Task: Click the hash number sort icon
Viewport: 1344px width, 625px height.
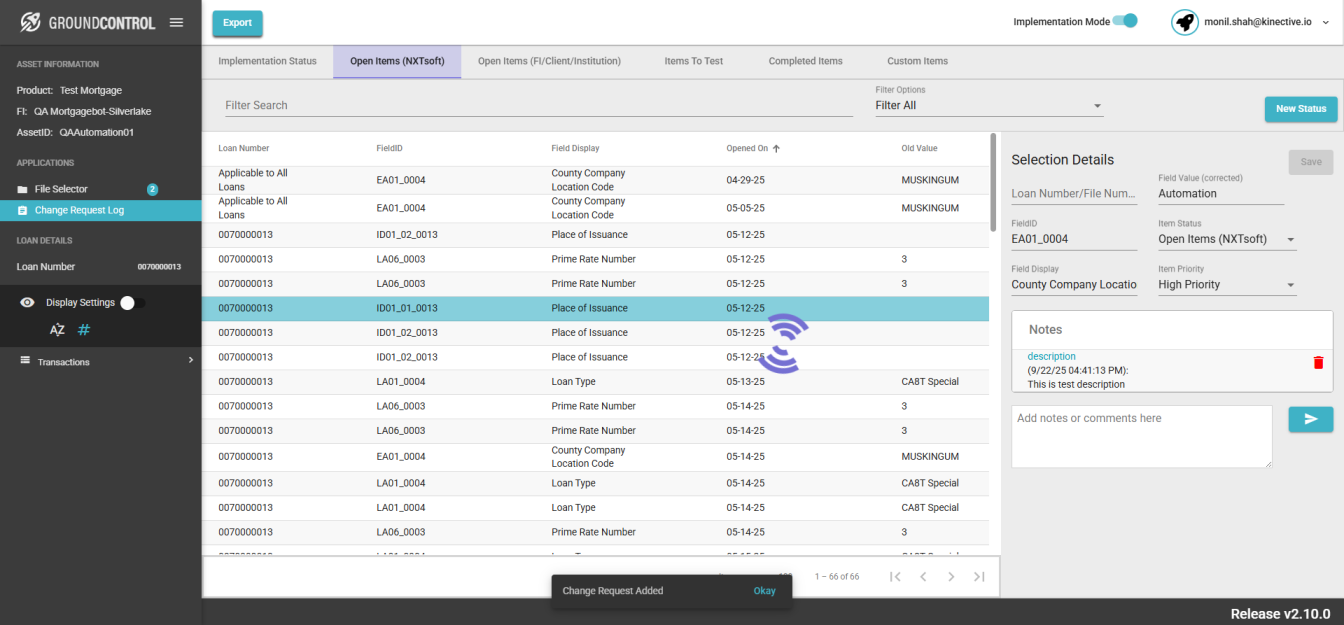Action: (x=84, y=329)
